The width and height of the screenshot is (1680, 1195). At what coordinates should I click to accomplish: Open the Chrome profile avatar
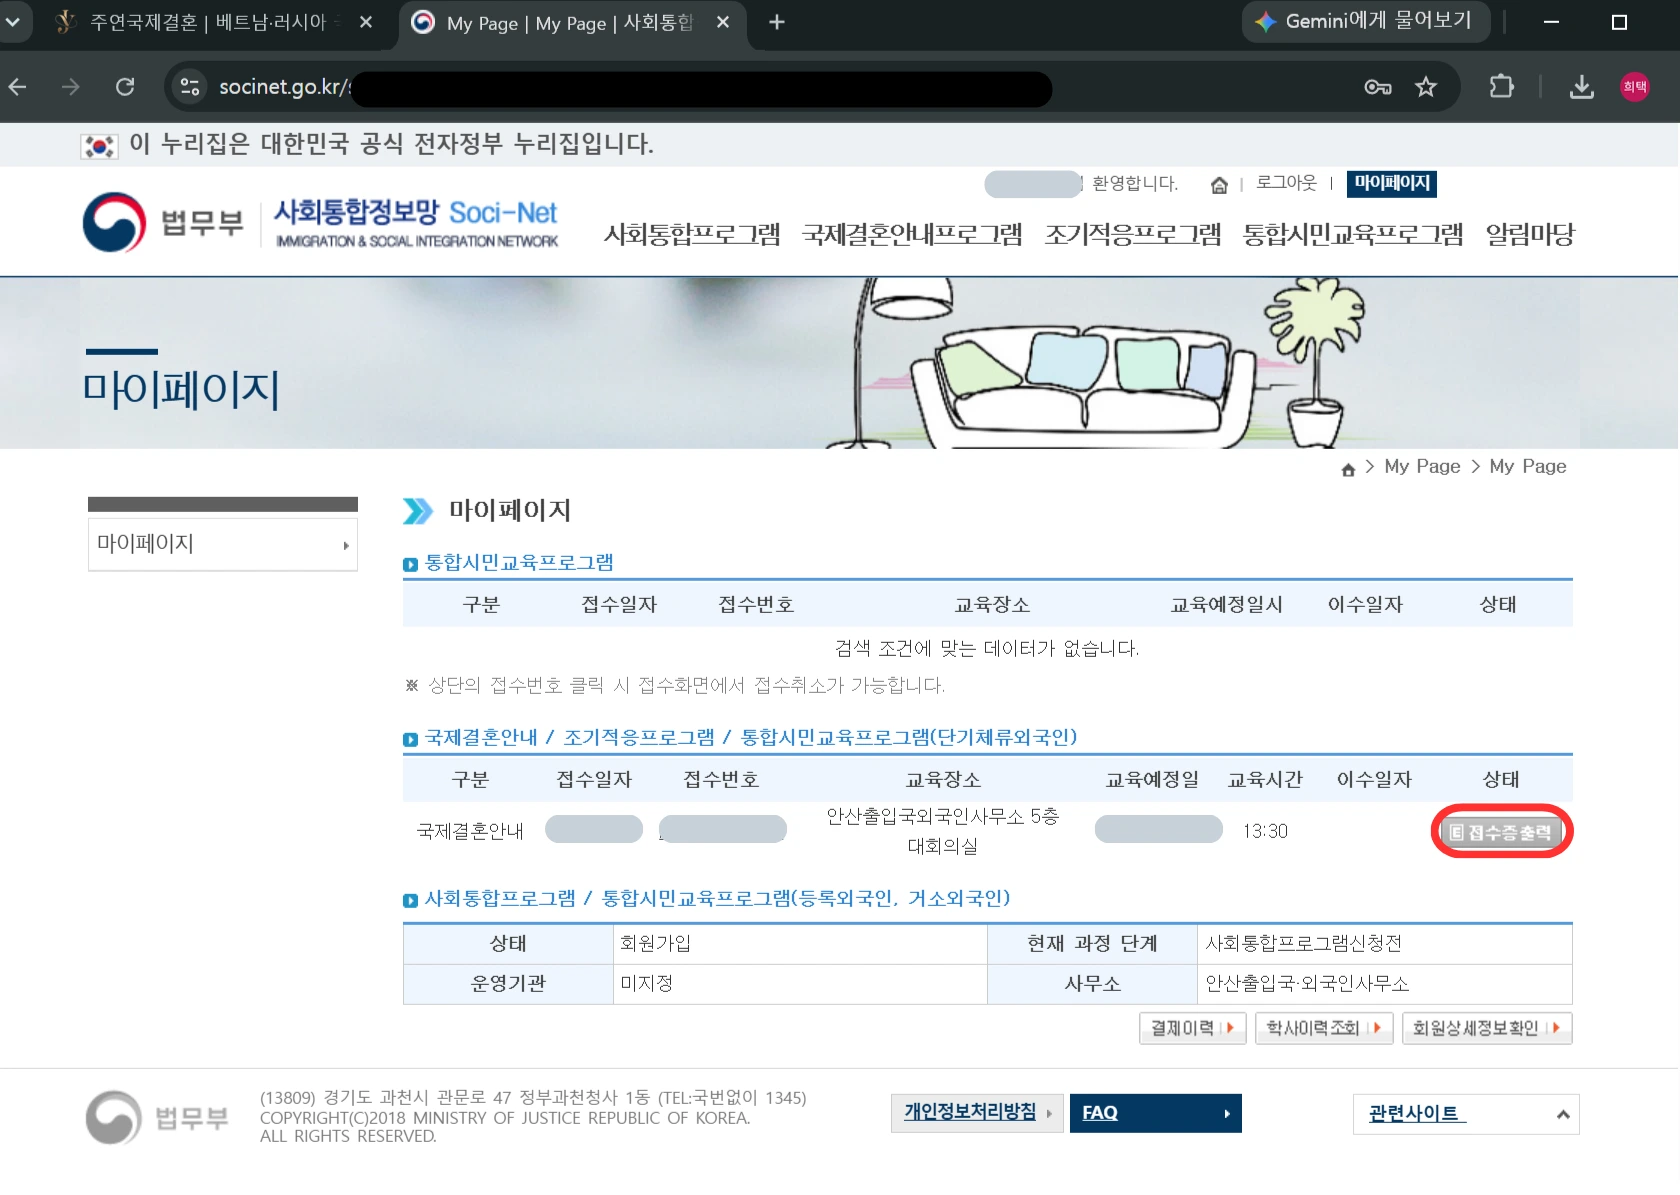pyautogui.click(x=1634, y=87)
